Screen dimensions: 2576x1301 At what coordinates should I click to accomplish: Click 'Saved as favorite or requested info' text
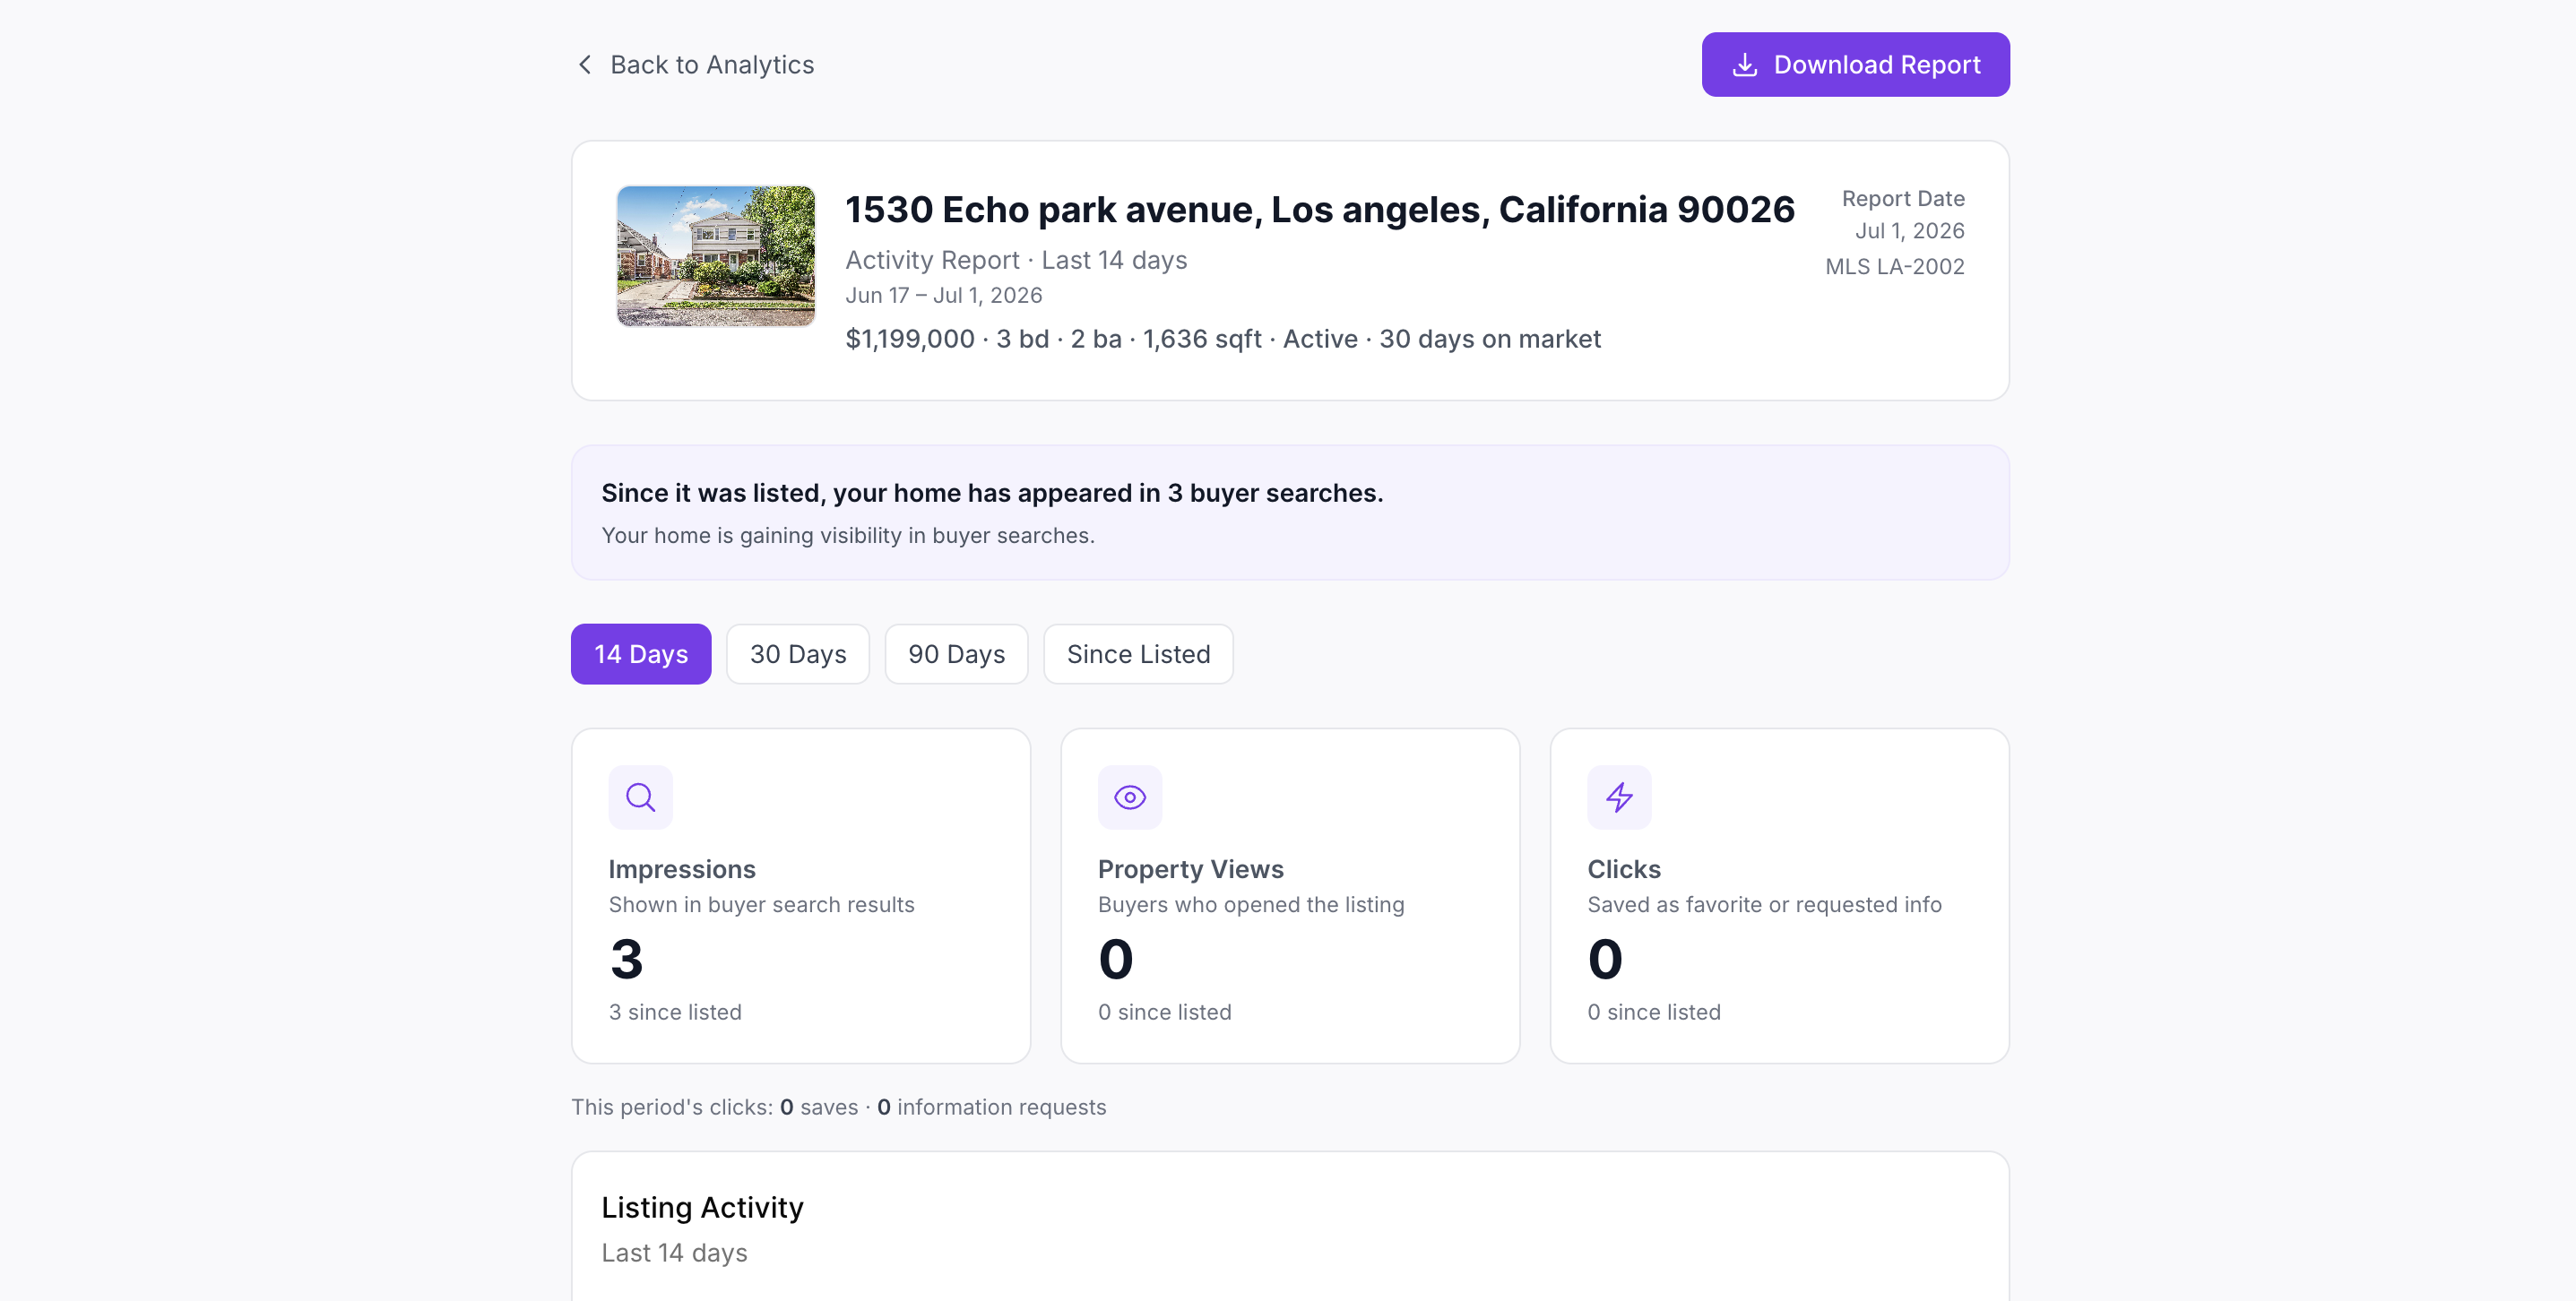coord(1764,905)
